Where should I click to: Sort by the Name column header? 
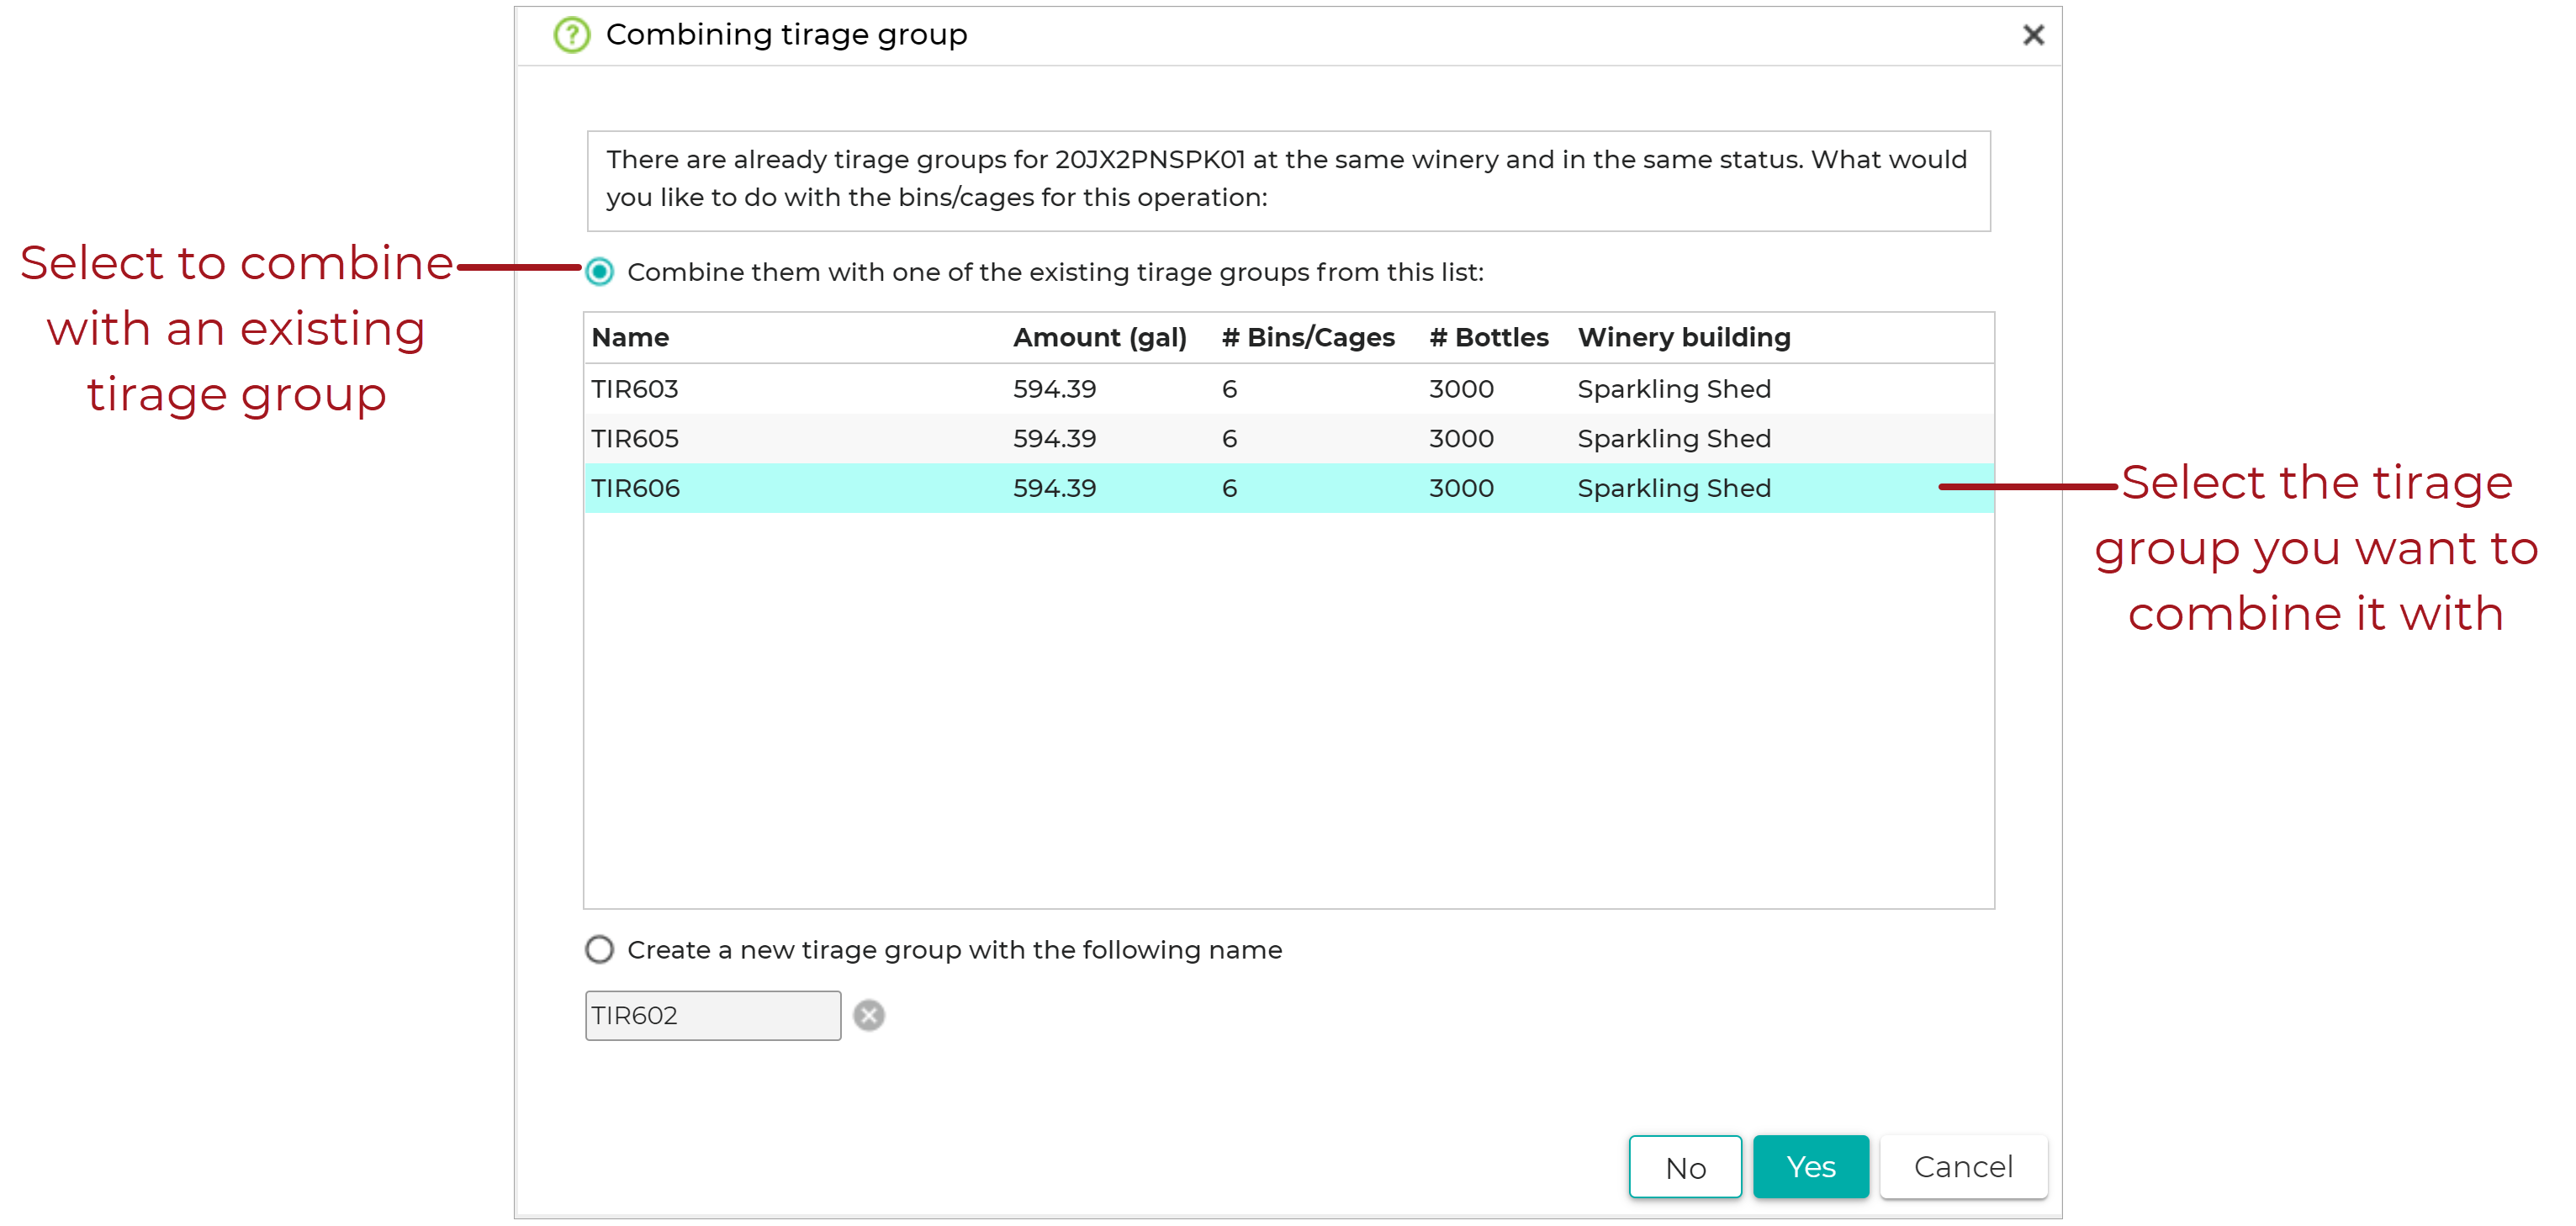630,338
